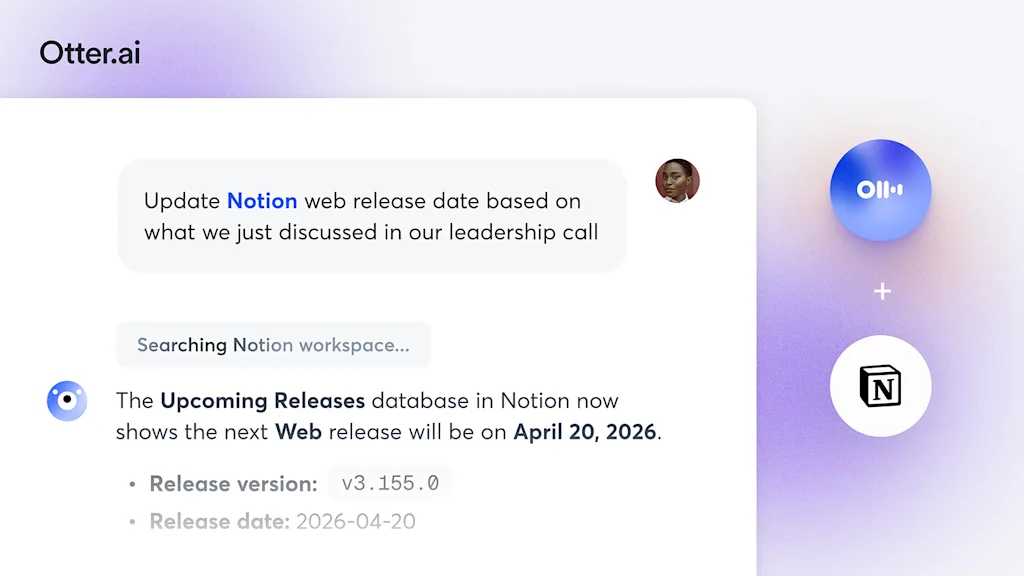Click the Otter.ai logo in the header
The image size is (1024, 576).
90,52
